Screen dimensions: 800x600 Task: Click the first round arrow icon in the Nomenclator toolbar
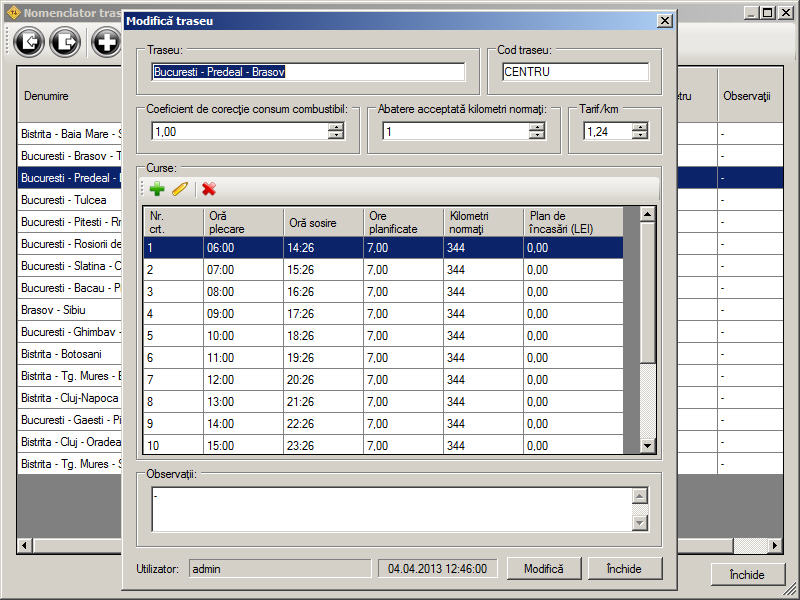[29, 41]
